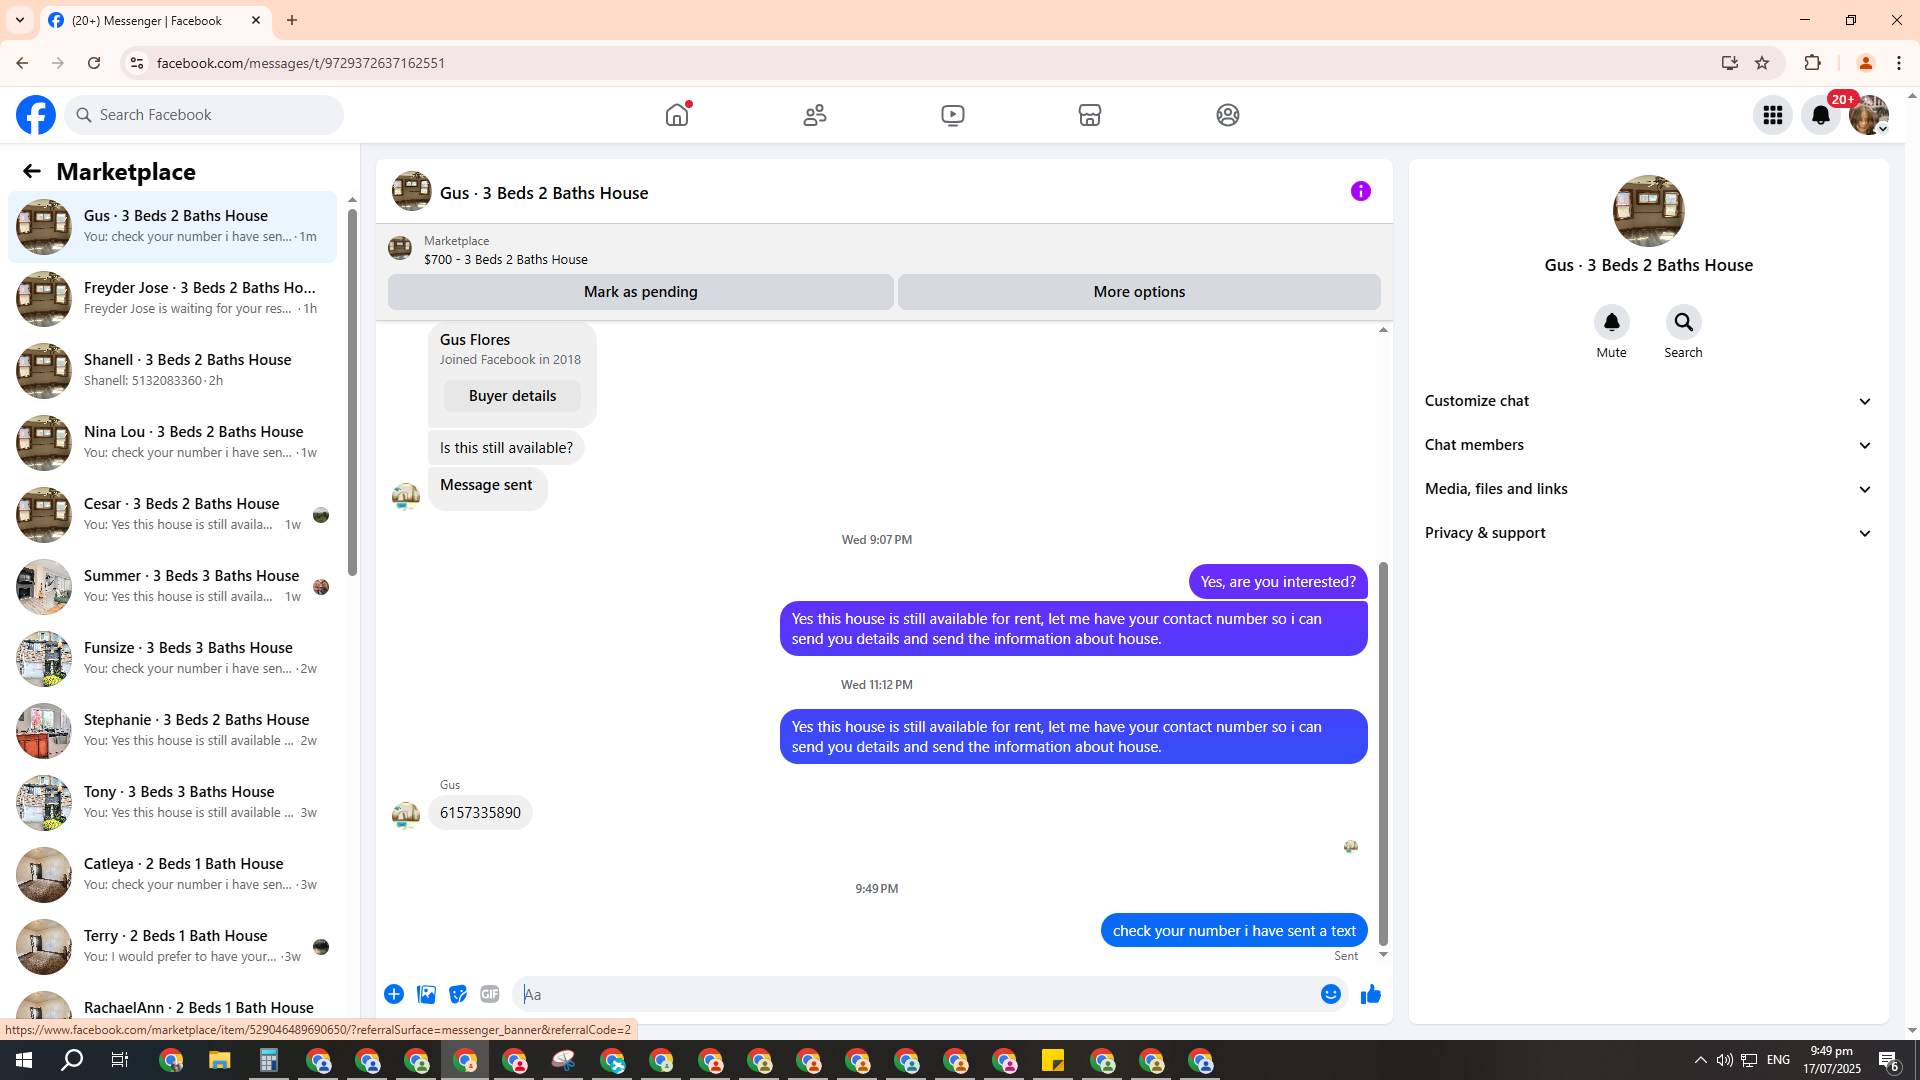Open the notifications bell icon
Screen dimensions: 1920x1080
tap(1821, 115)
